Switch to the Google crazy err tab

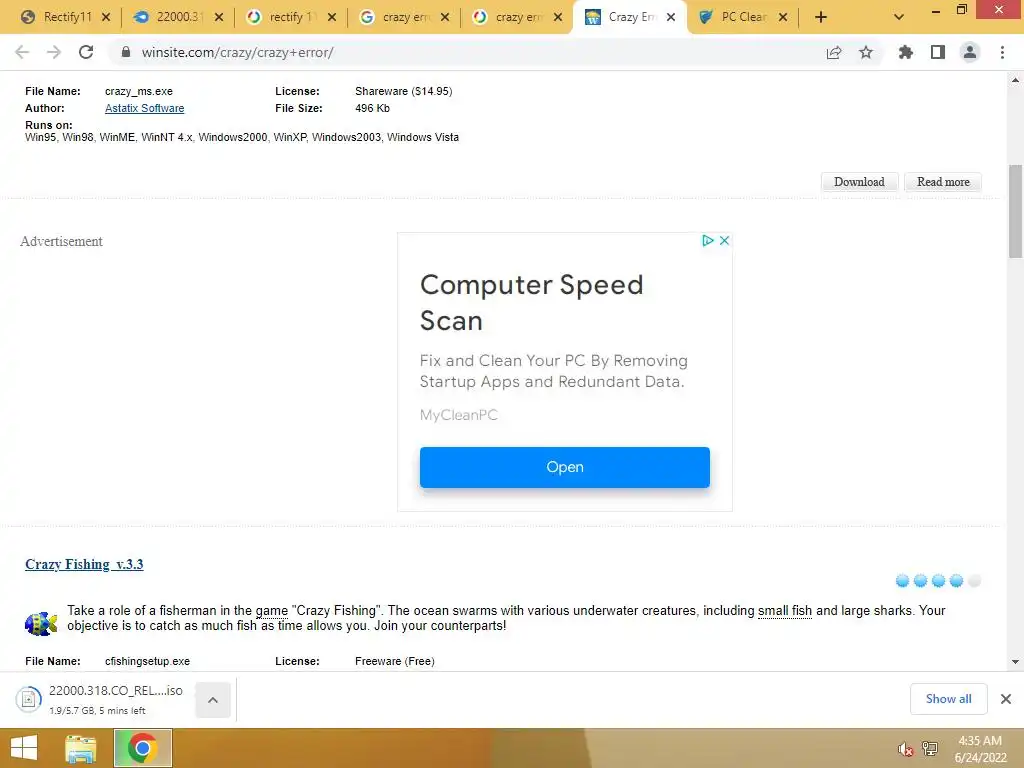click(397, 18)
